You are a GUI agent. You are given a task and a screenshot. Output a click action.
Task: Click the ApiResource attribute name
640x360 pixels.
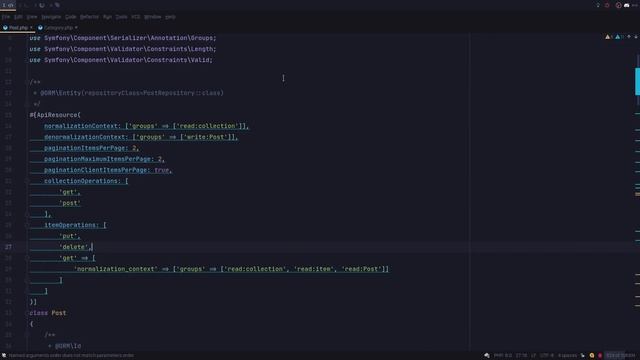57,115
